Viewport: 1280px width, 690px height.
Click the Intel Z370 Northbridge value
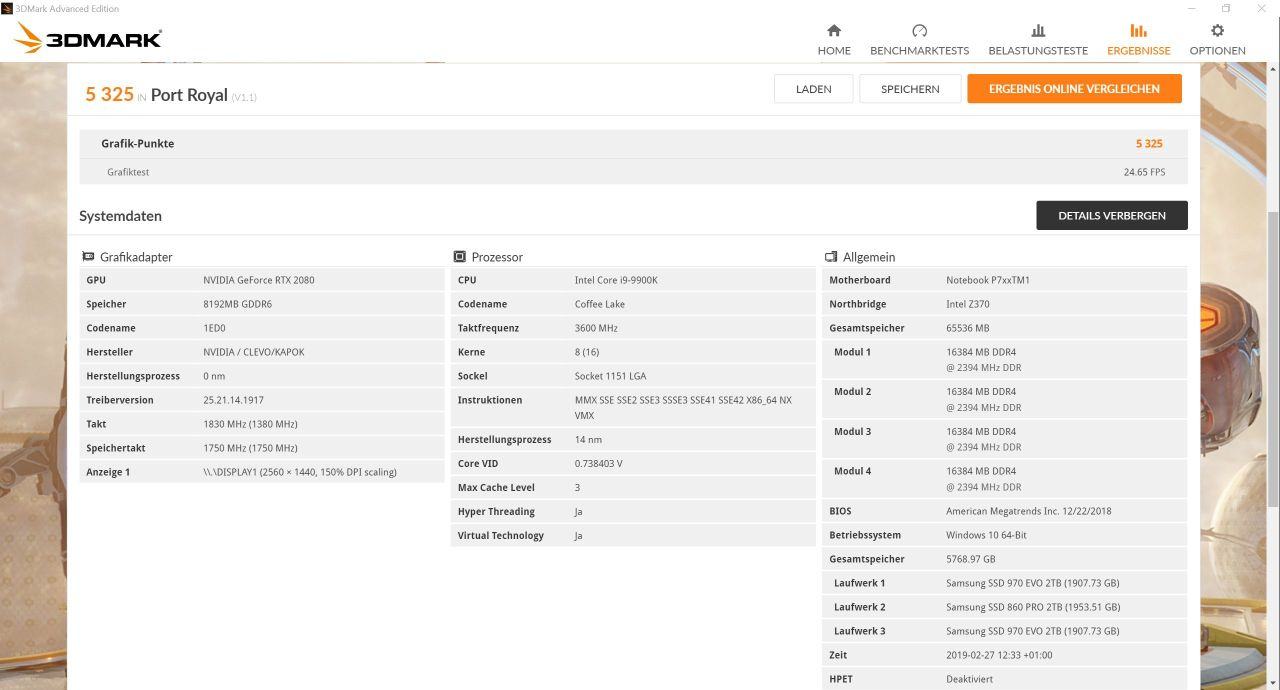click(x=968, y=304)
